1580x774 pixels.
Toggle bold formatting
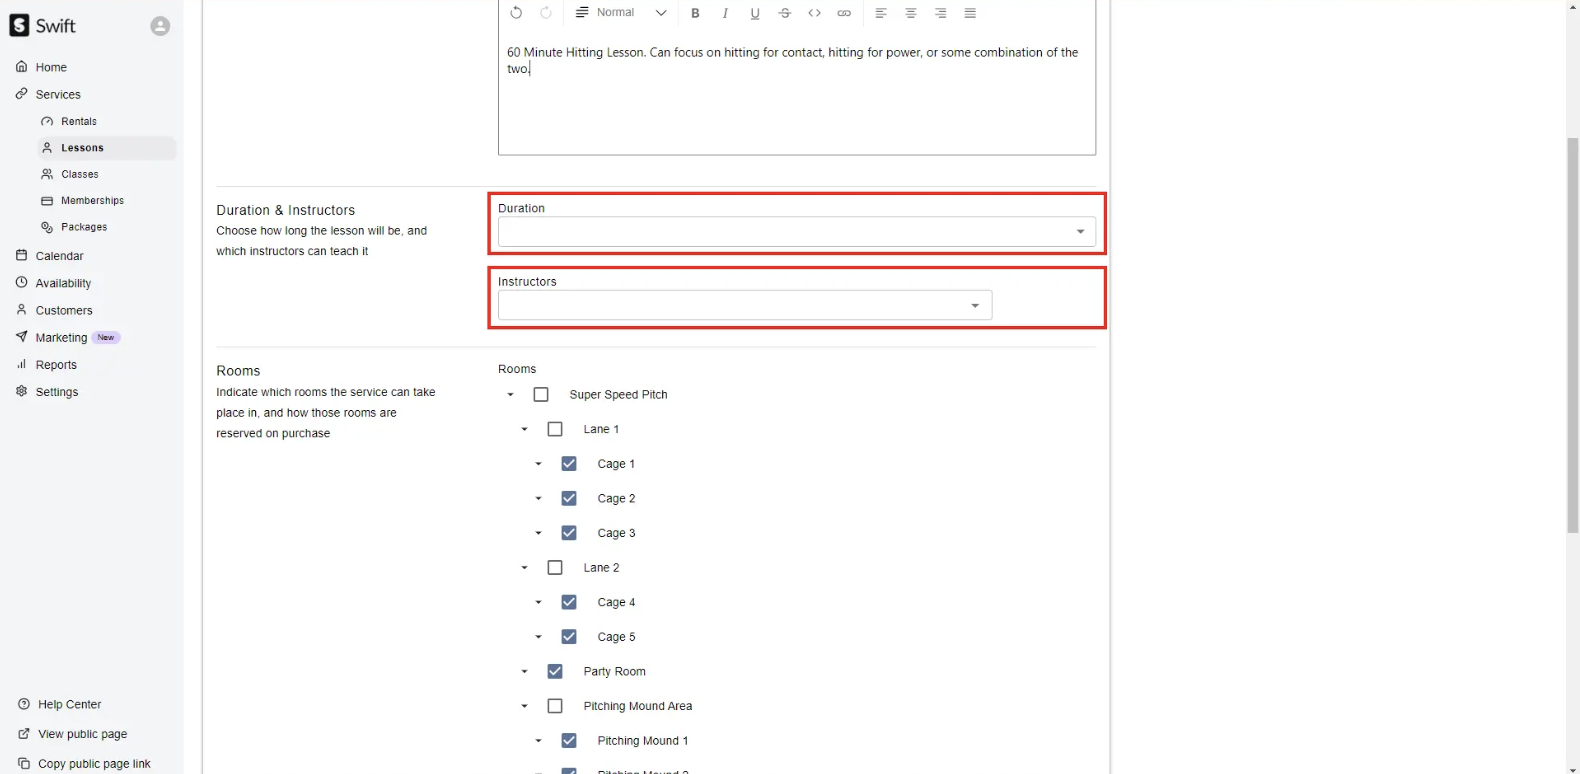[695, 13]
